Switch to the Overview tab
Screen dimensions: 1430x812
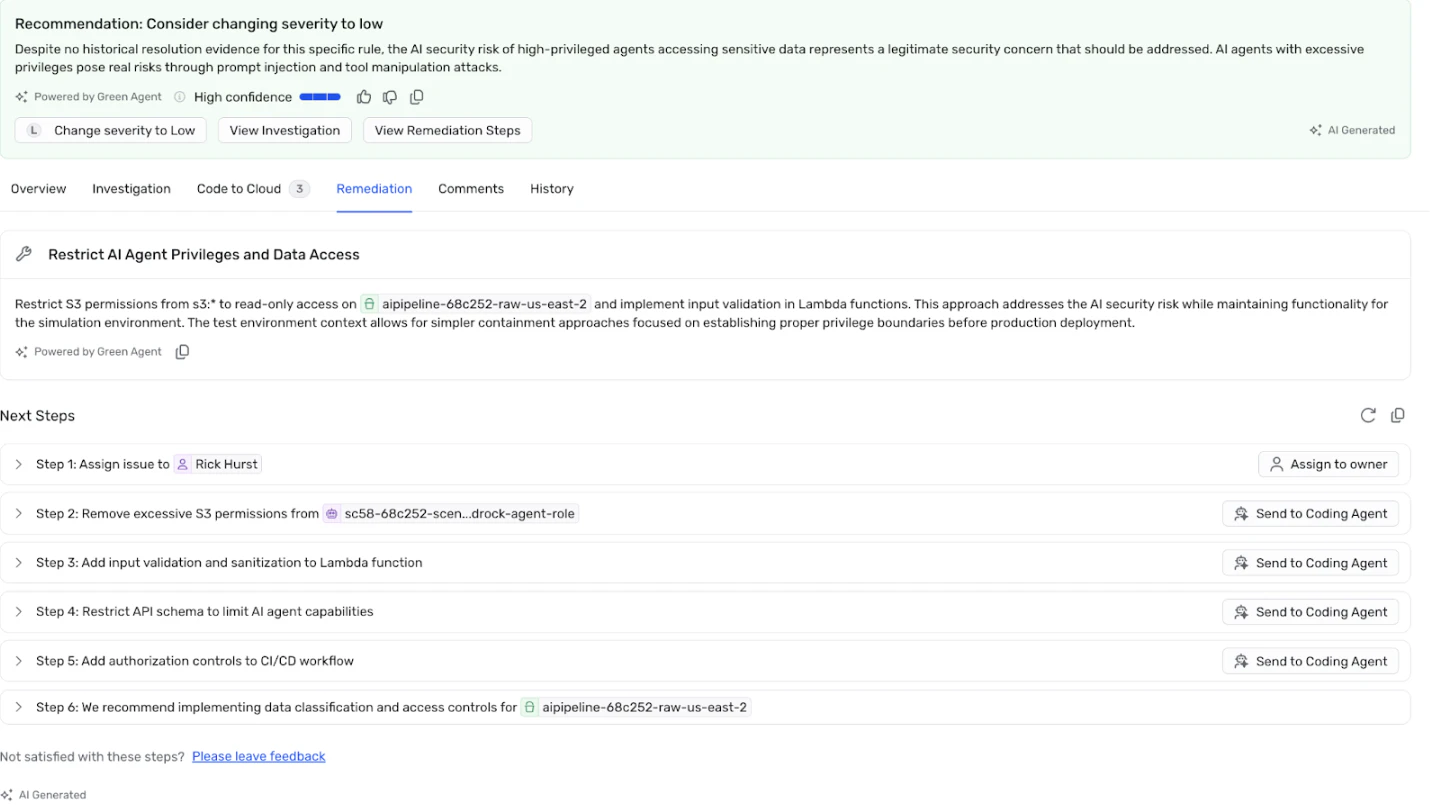(39, 189)
